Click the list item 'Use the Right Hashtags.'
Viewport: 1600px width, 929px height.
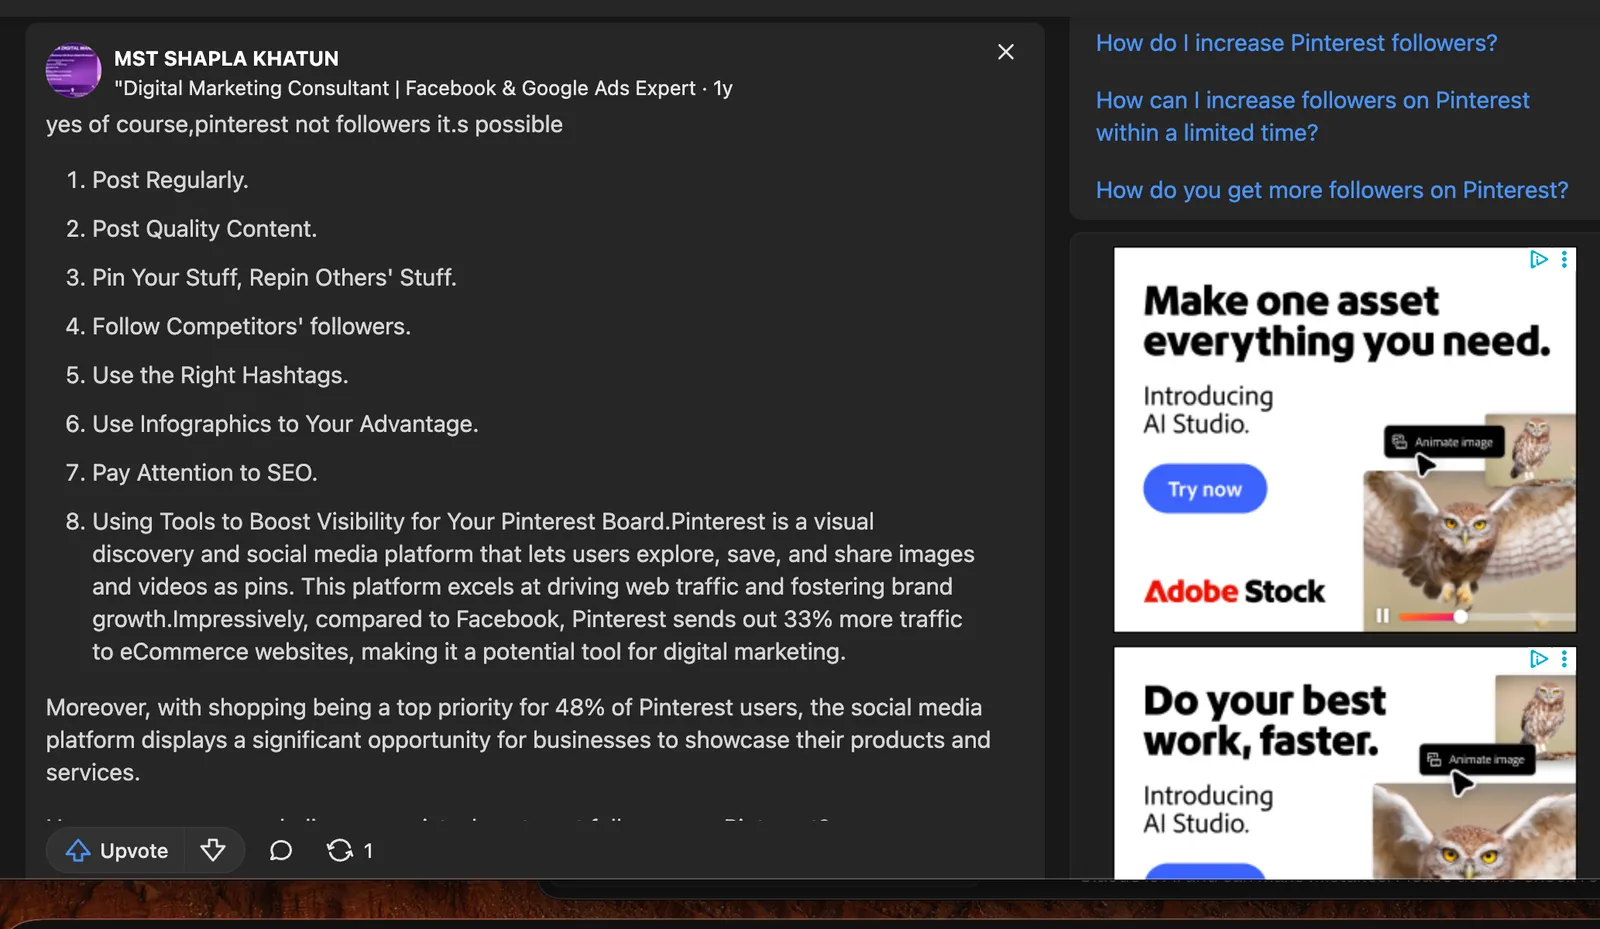click(x=220, y=375)
